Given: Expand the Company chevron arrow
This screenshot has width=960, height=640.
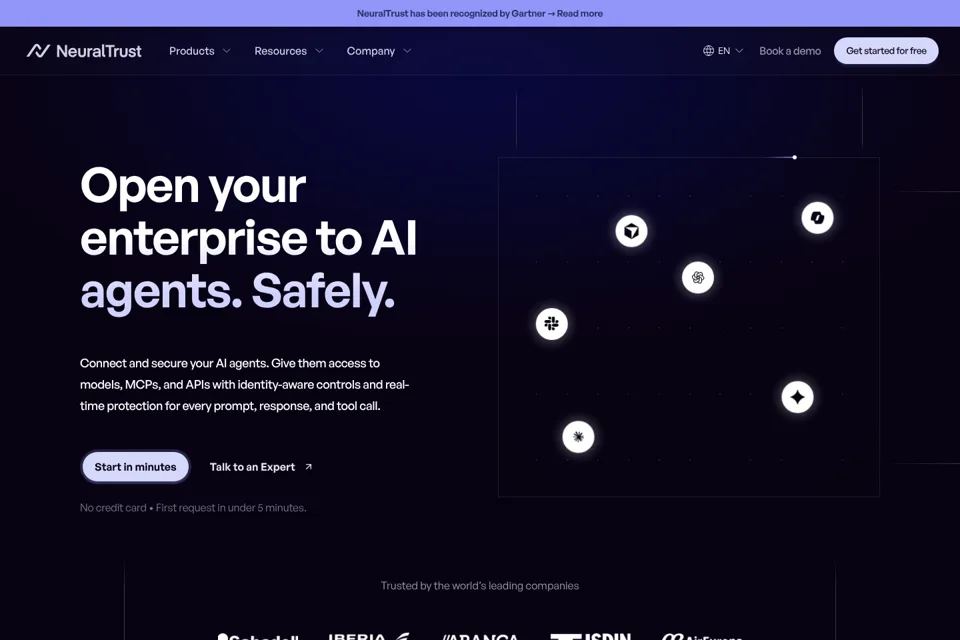Looking at the screenshot, I should tap(407, 51).
